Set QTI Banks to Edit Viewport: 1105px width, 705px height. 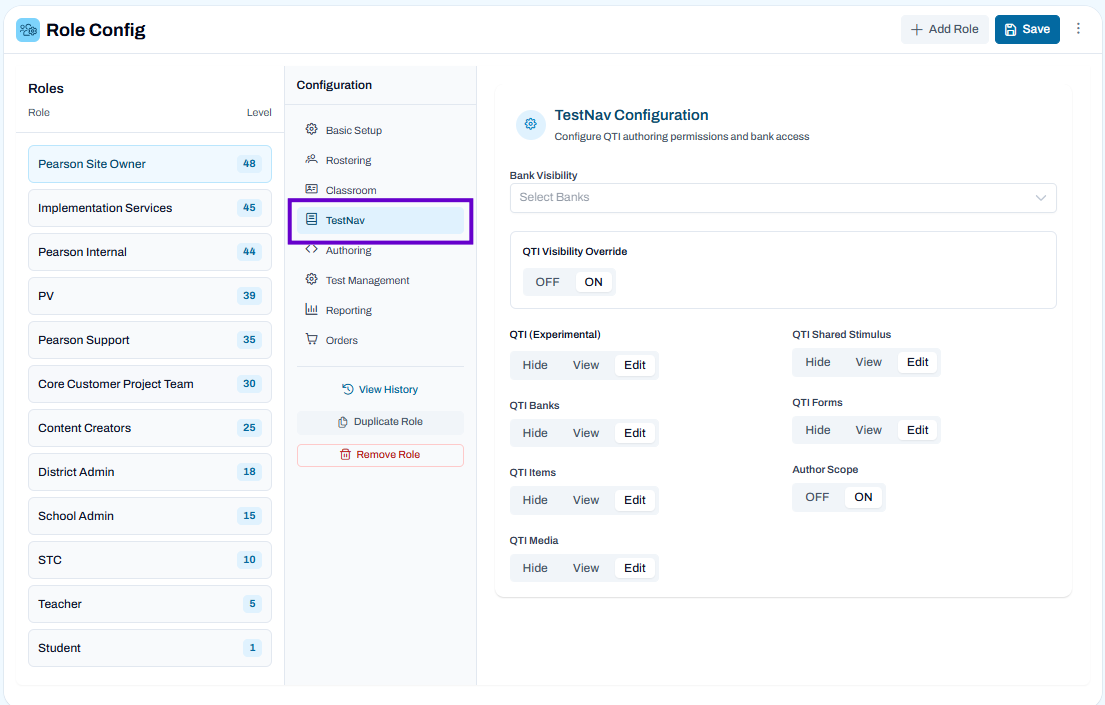(x=634, y=433)
